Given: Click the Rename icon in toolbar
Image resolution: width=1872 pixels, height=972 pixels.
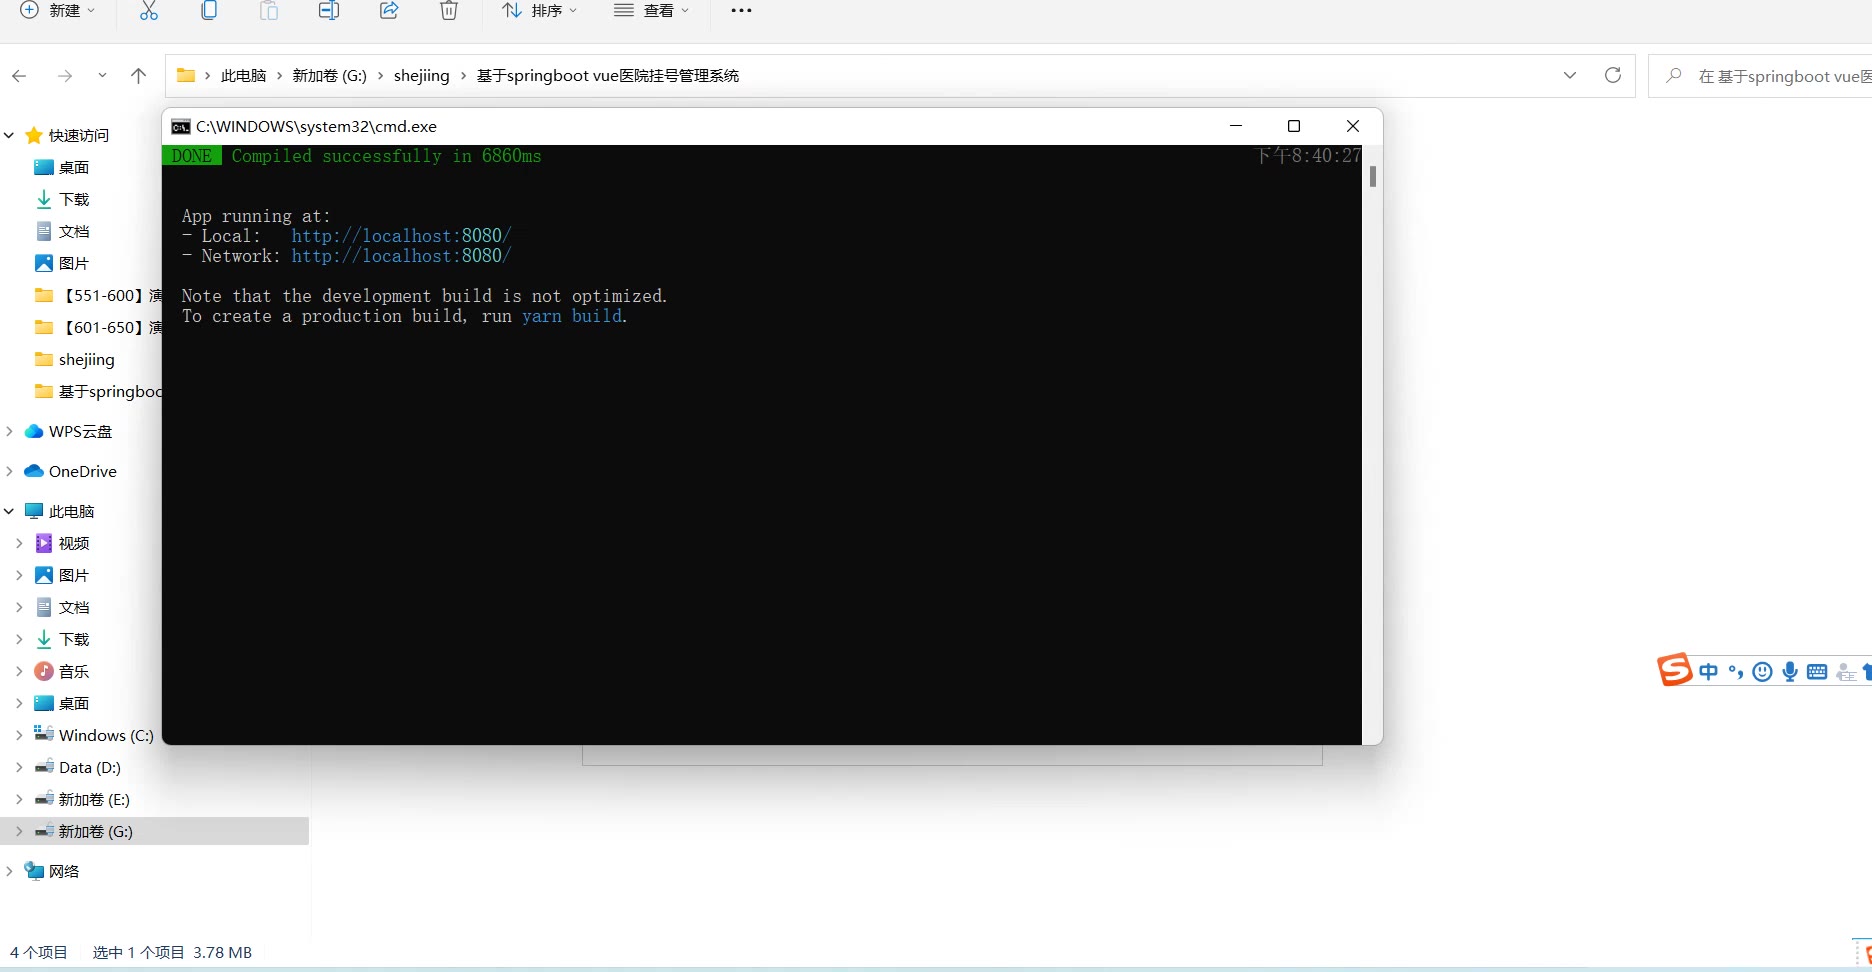Looking at the screenshot, I should 329,11.
